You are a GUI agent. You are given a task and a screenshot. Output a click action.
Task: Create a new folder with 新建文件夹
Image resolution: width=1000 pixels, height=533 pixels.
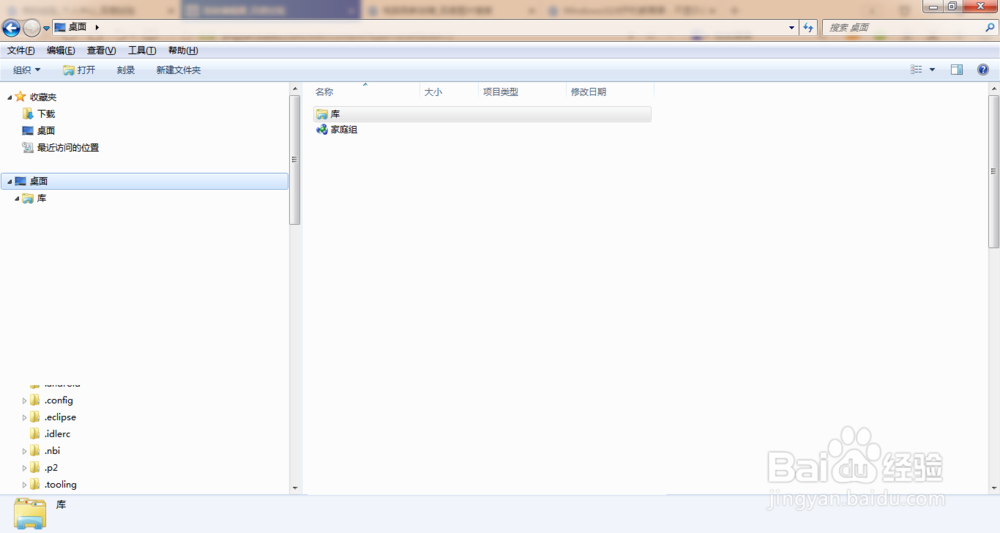coord(179,70)
